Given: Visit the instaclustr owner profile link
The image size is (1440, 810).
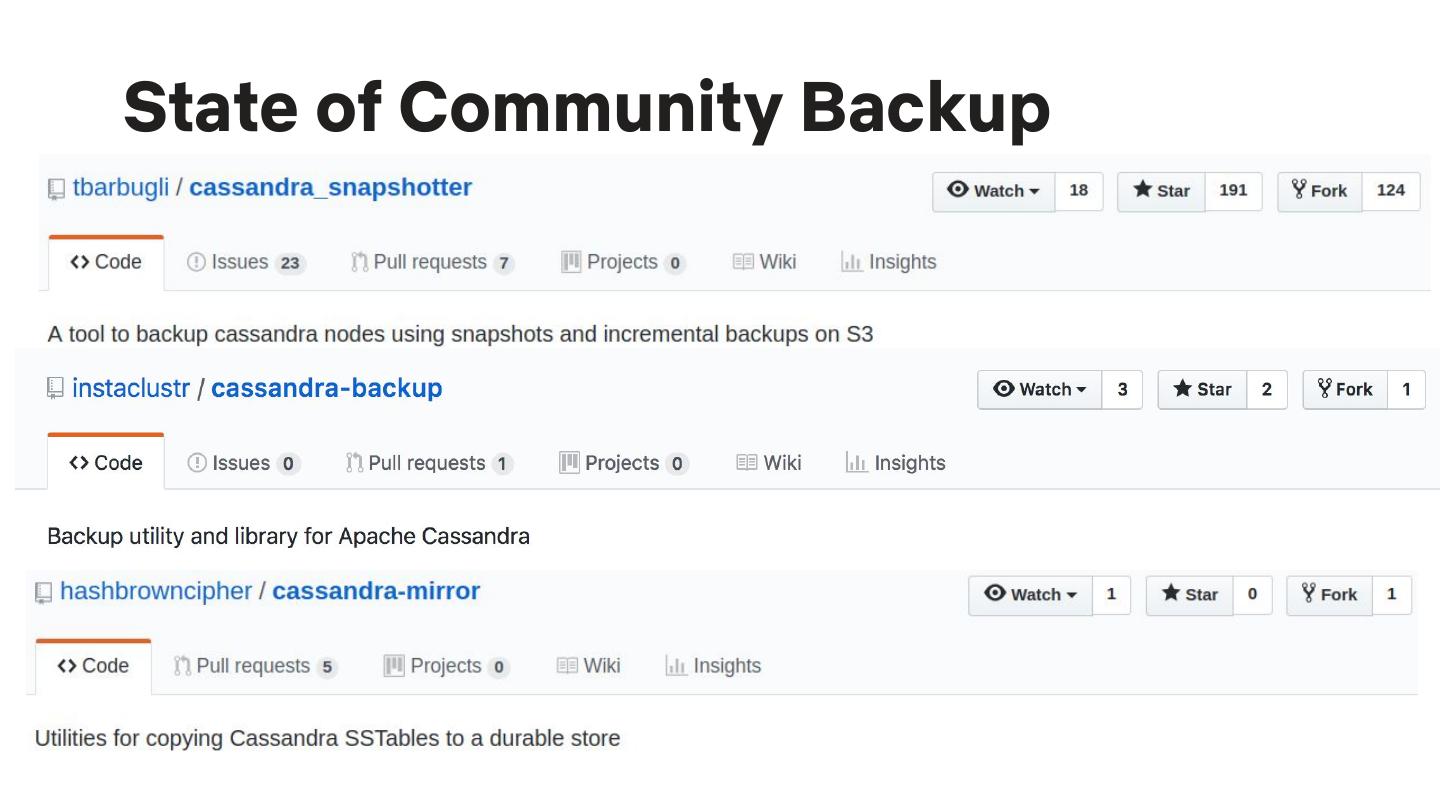Looking at the screenshot, I should point(131,388).
